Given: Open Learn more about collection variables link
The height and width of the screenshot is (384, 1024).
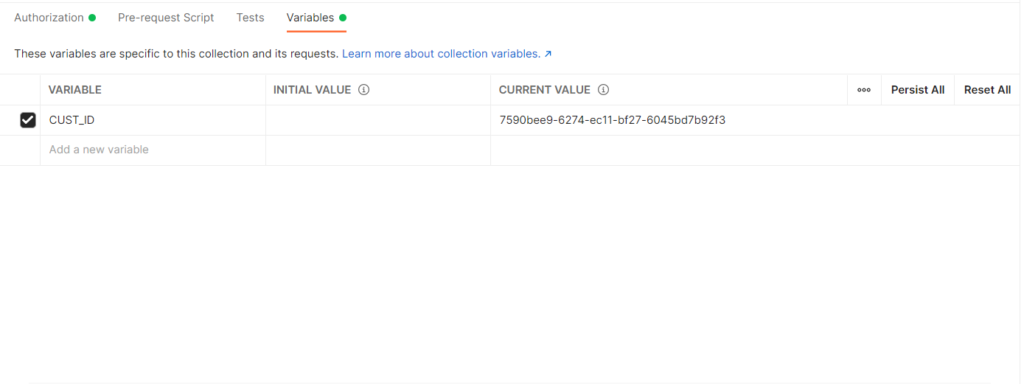Looking at the screenshot, I should [441, 54].
